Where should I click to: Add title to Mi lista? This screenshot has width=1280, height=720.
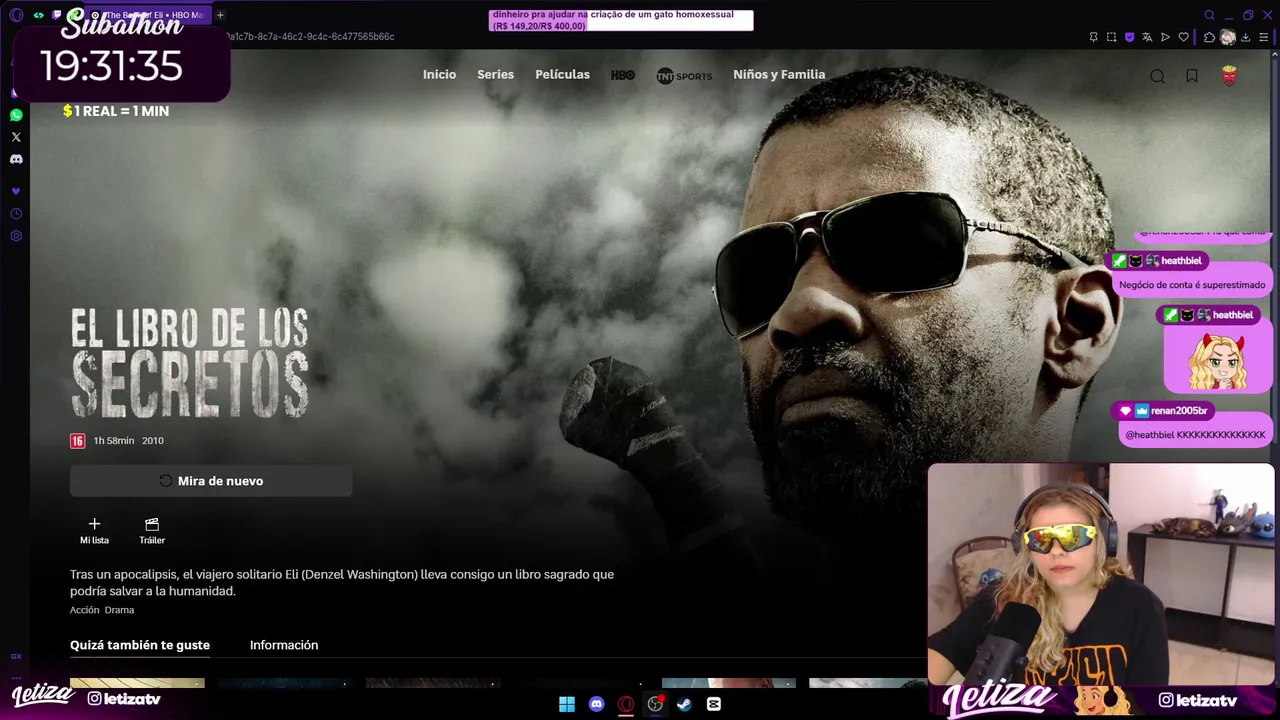[94, 531]
